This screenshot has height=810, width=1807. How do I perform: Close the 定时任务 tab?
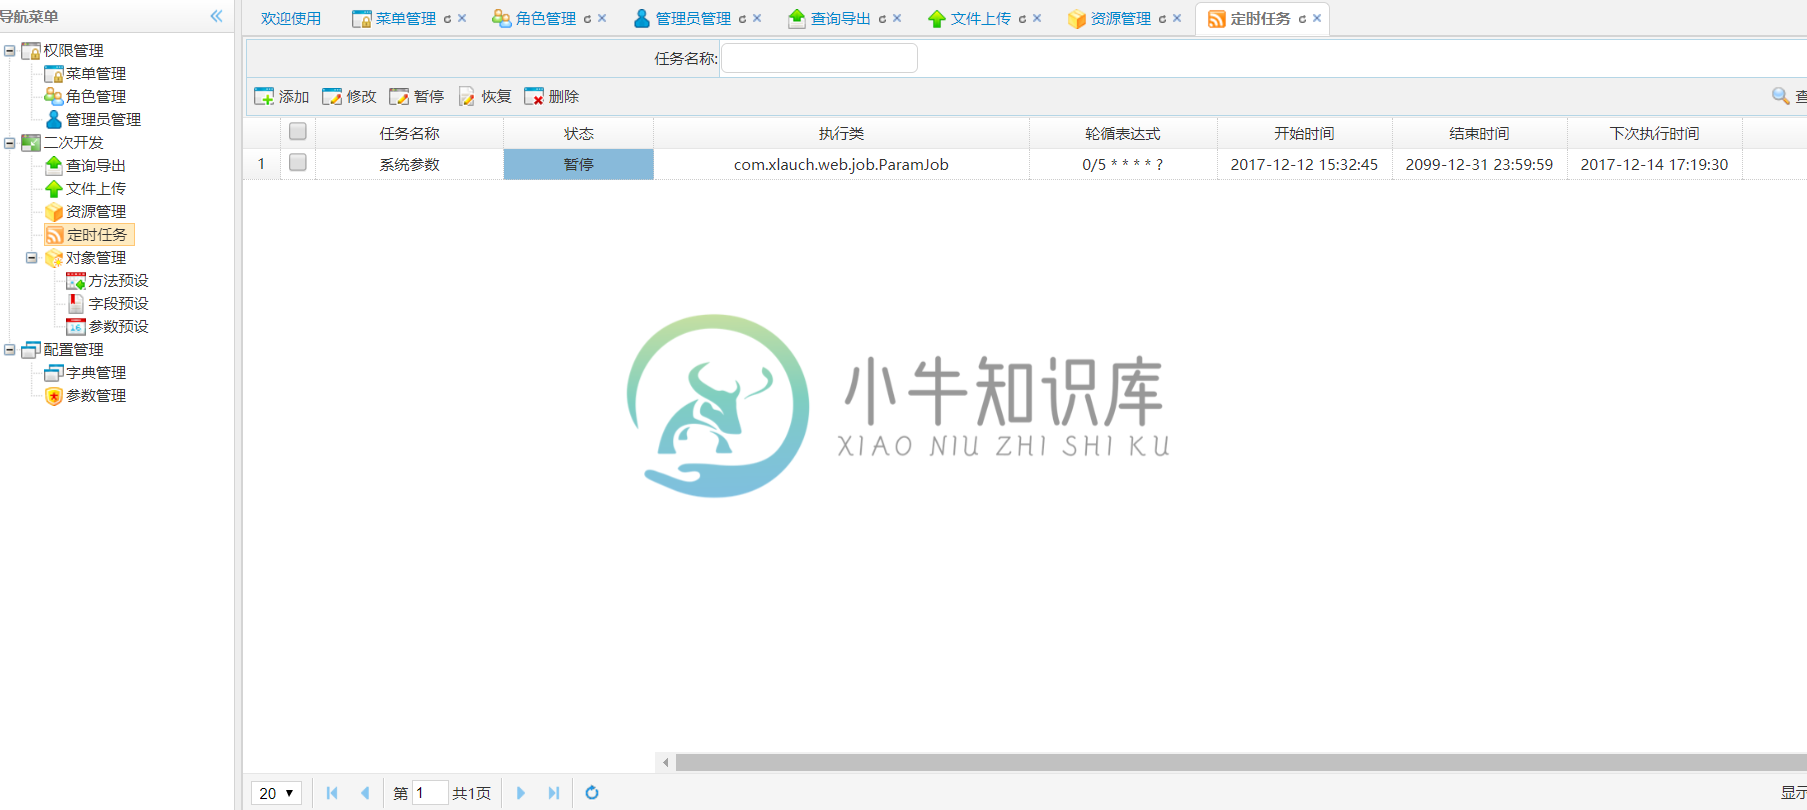pyautogui.click(x=1317, y=19)
